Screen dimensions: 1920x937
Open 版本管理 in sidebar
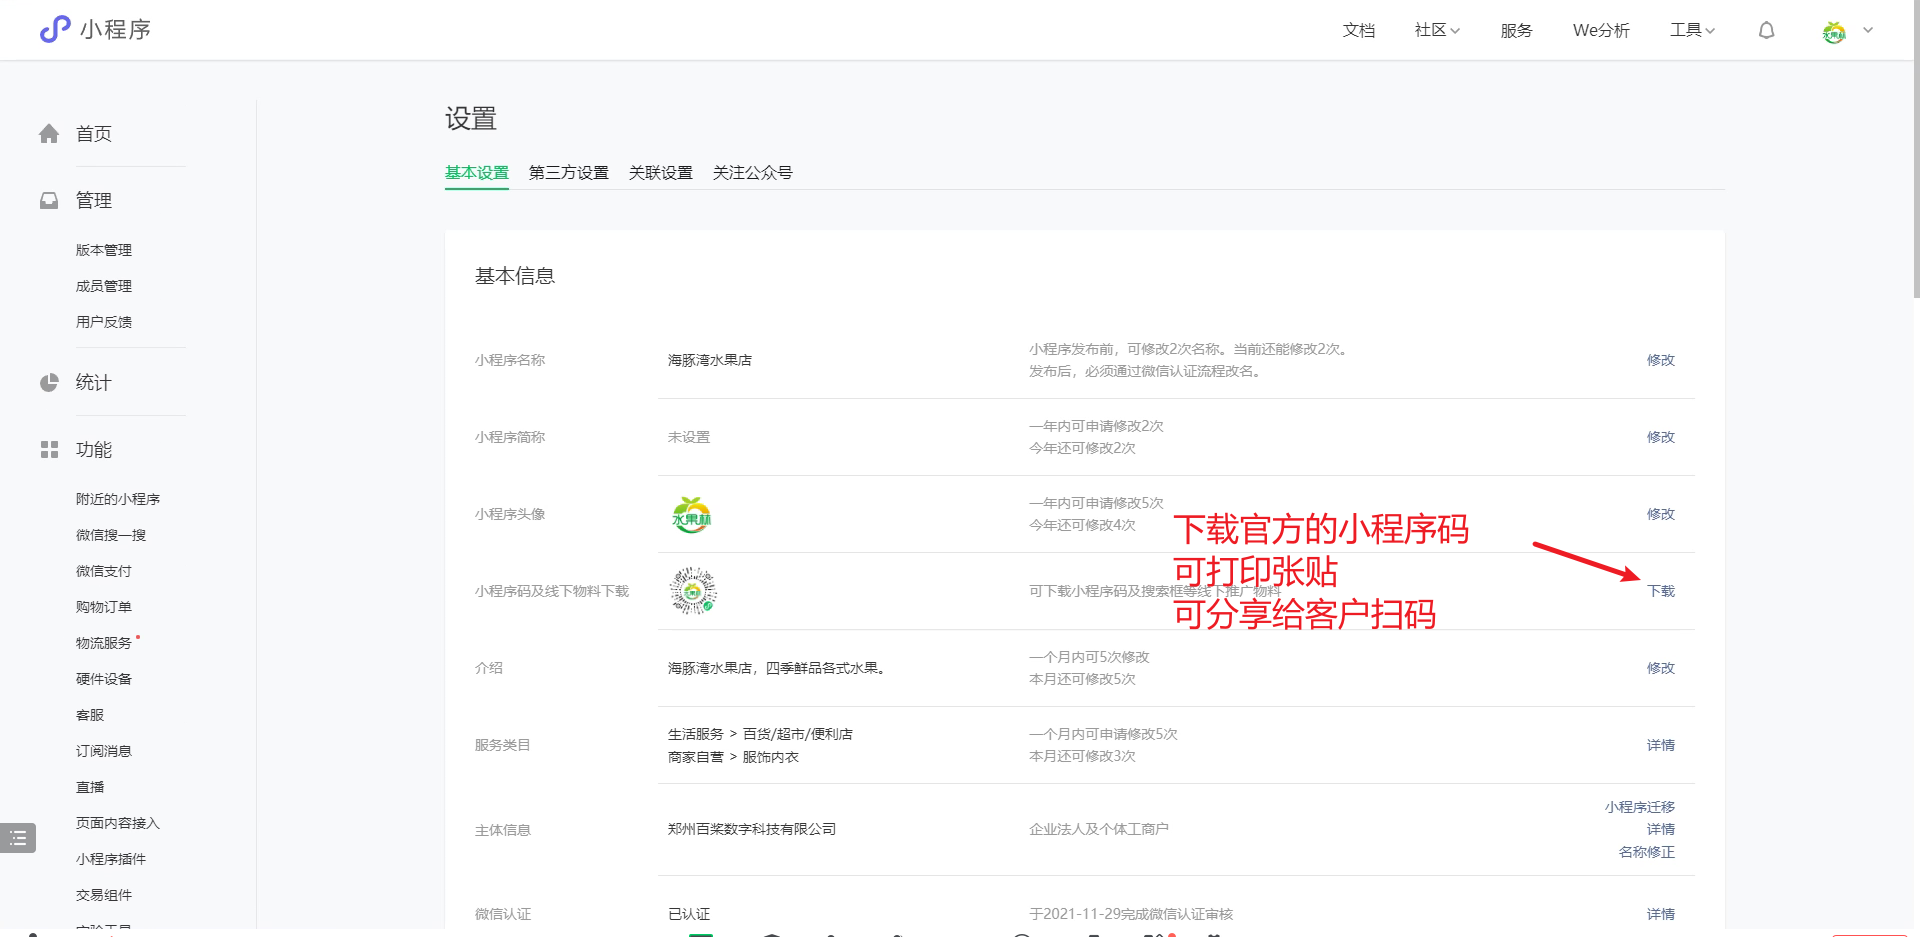tap(104, 250)
